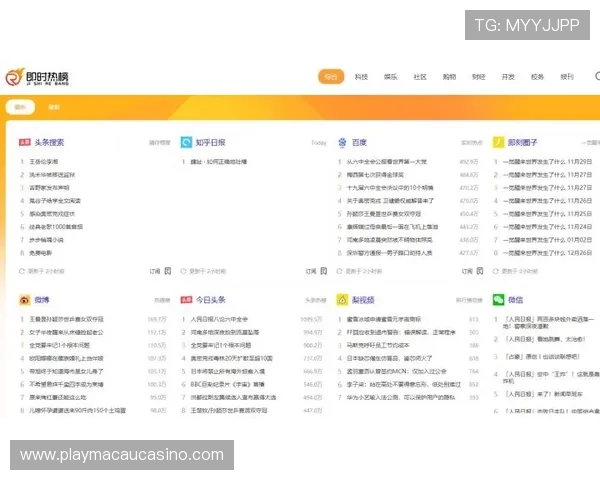The width and height of the screenshot is (600, 480).
Task: Refresh the 即刻圈子 card
Action: click(x=496, y=271)
